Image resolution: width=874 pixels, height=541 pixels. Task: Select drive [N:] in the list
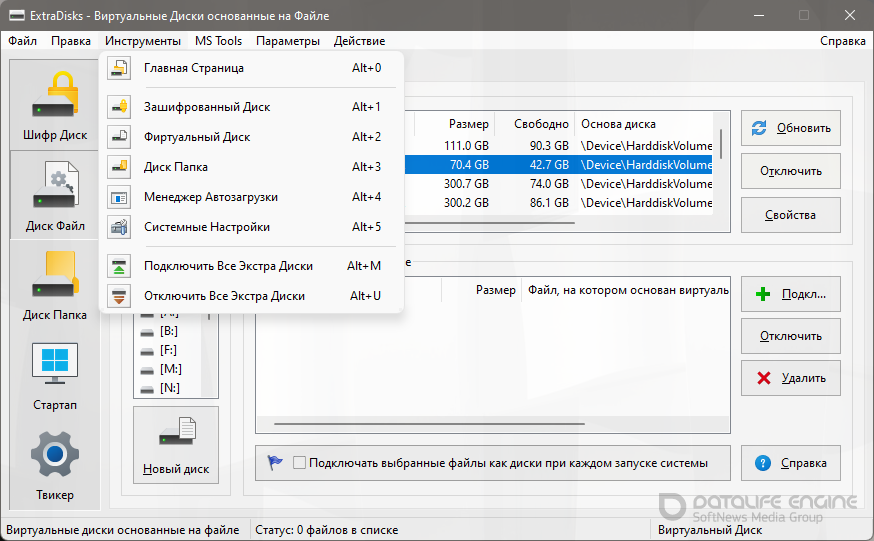tap(169, 388)
